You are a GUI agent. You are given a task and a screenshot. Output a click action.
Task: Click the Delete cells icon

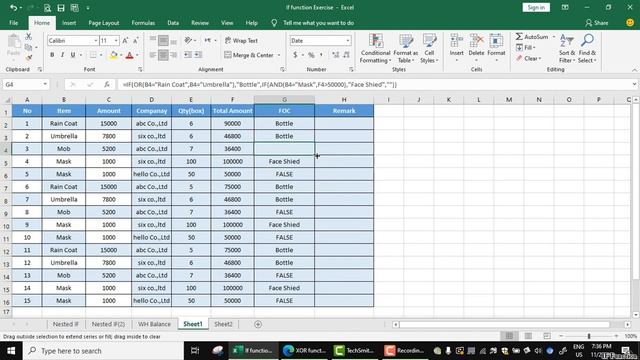tap(476, 41)
